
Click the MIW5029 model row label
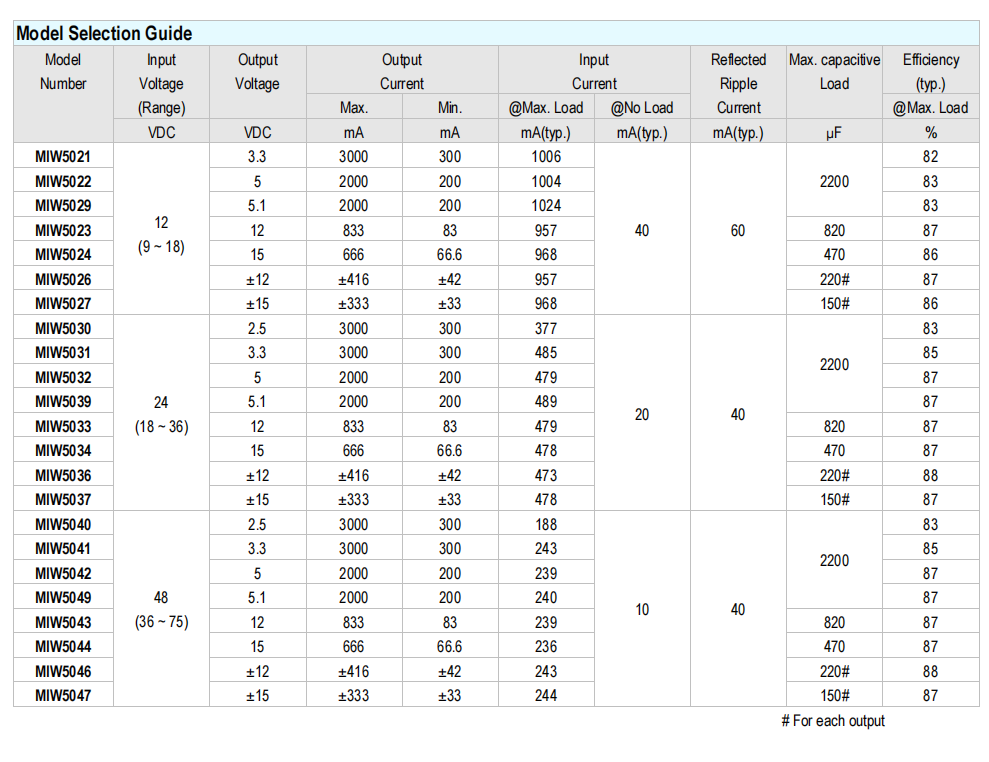[63, 206]
